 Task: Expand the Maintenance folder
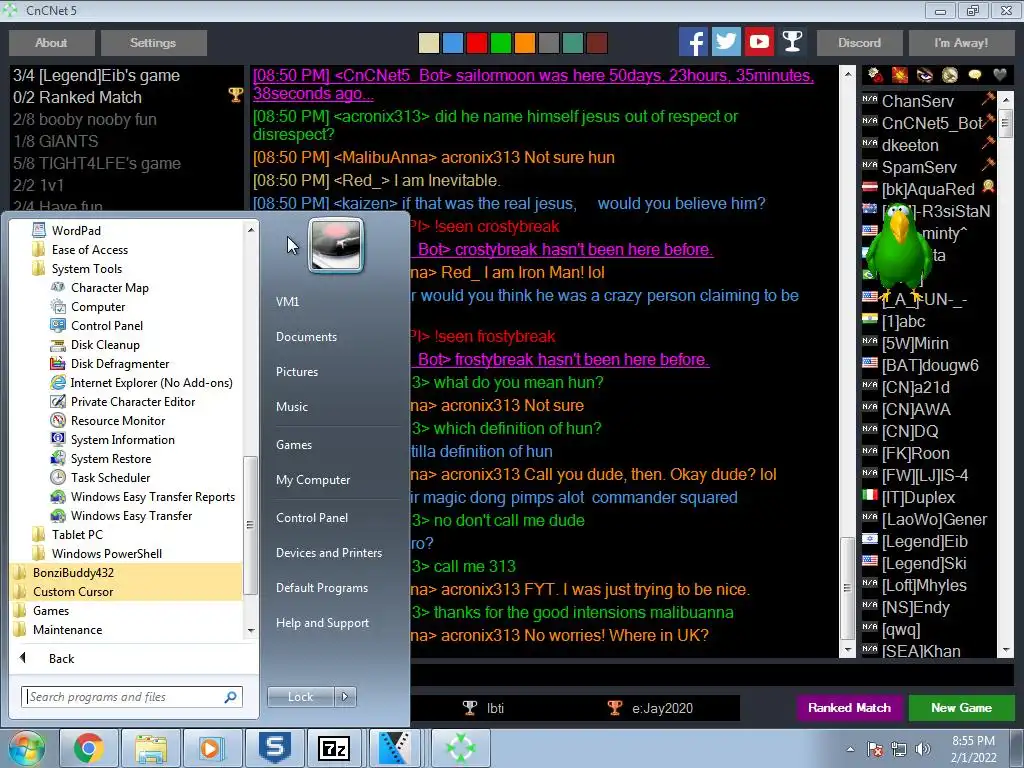(67, 630)
